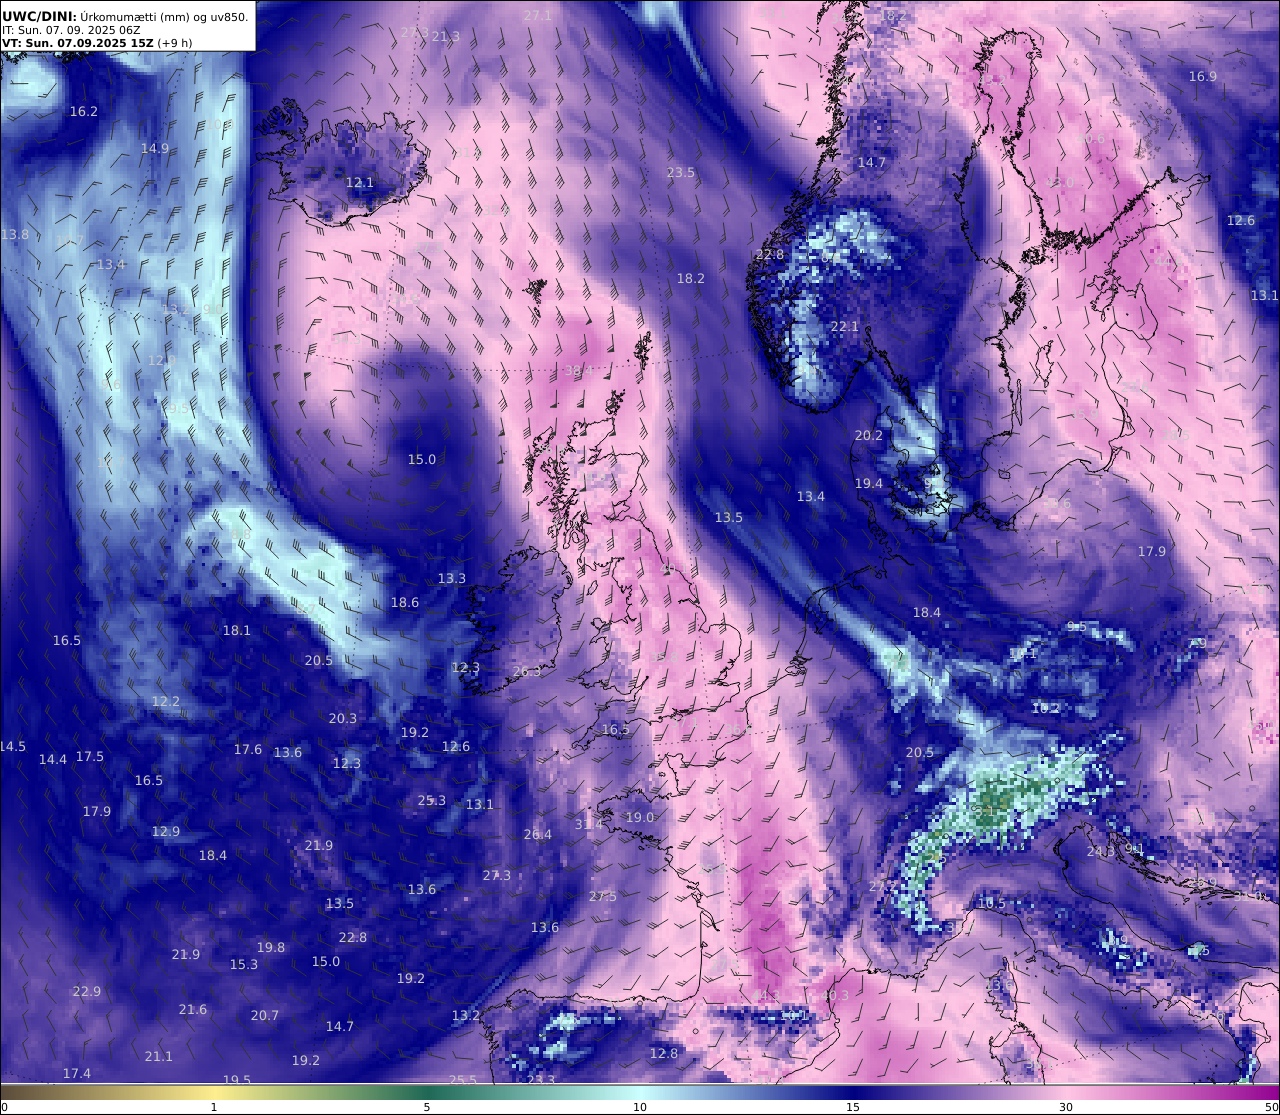Click the value 19.4 on the map
The image size is (1280, 1115).
(x=869, y=483)
